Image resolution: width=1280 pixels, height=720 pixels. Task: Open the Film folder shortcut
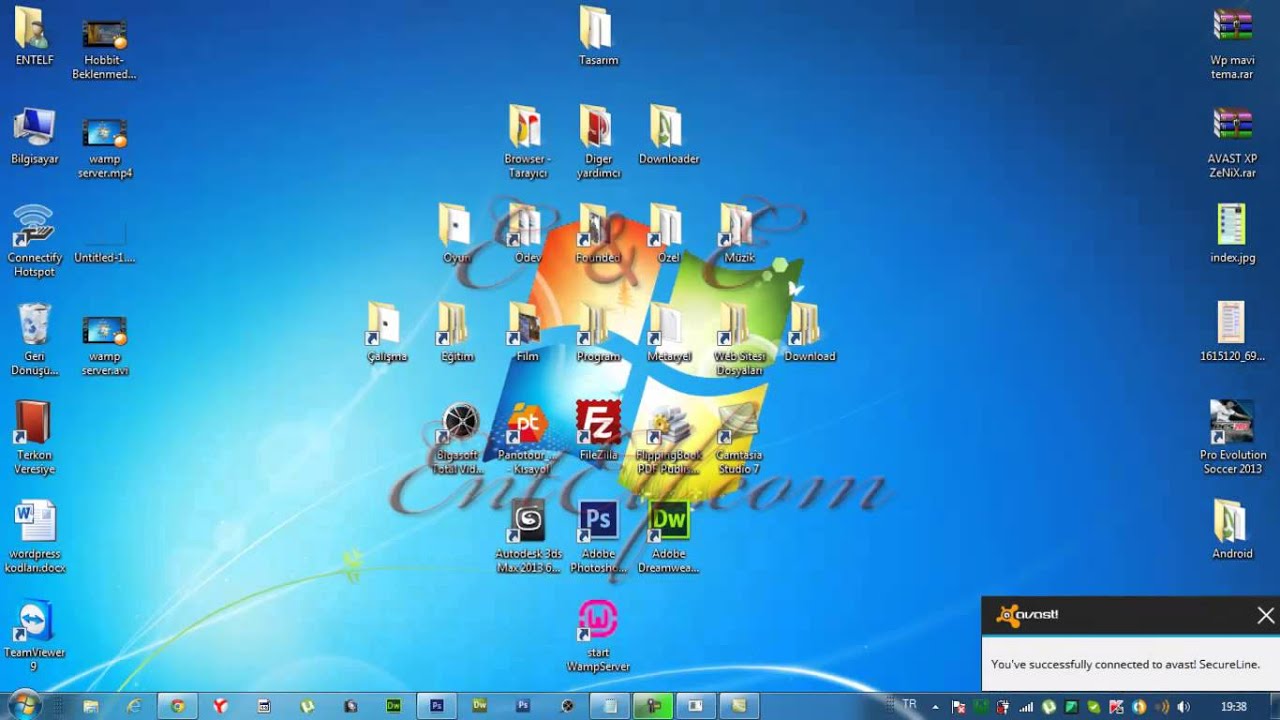(x=527, y=333)
